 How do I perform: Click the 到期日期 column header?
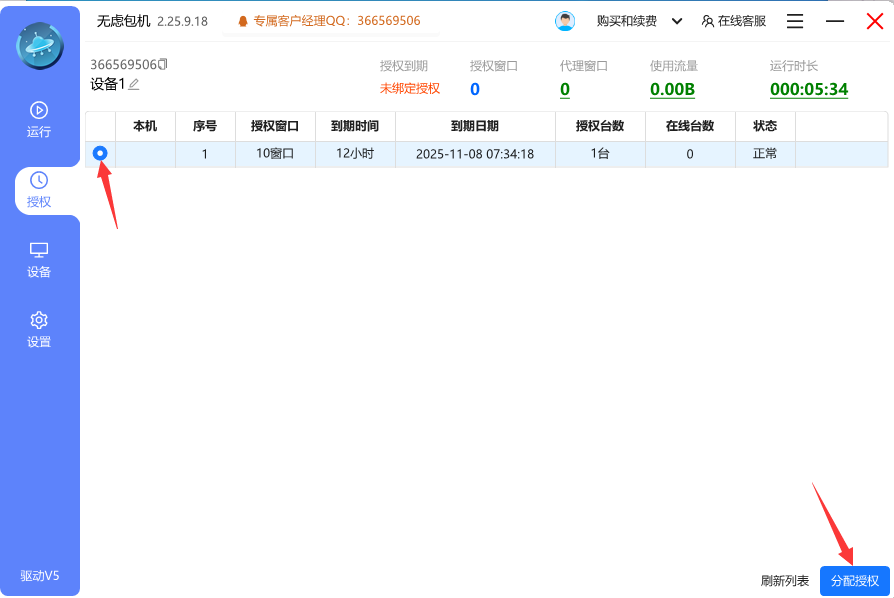tap(475, 126)
